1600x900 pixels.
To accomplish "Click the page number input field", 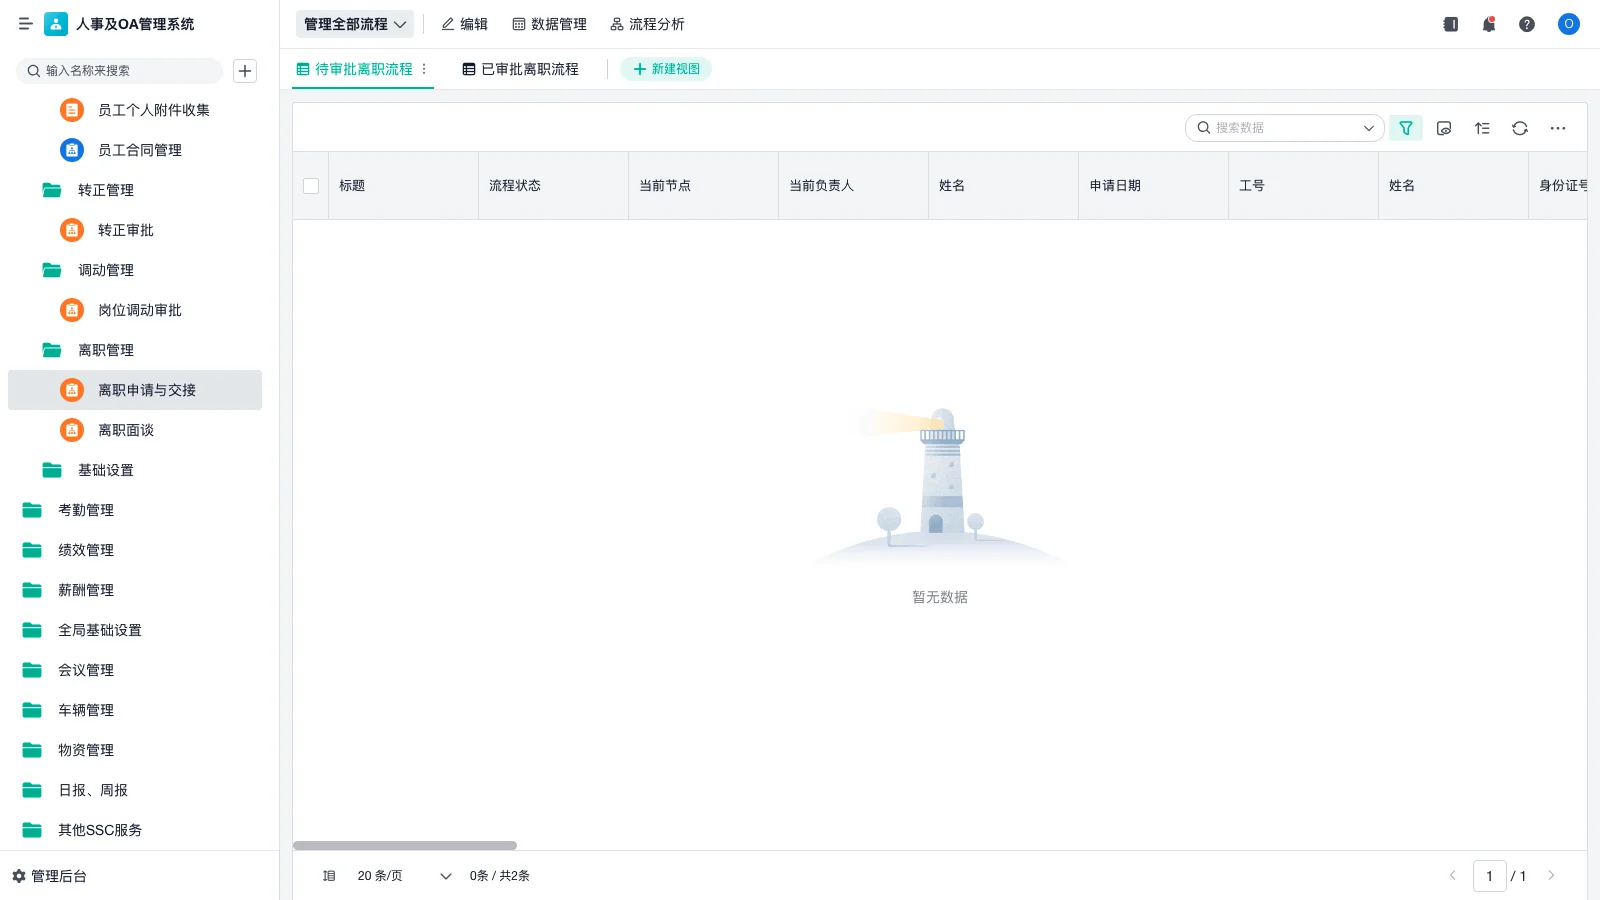I will point(1490,875).
